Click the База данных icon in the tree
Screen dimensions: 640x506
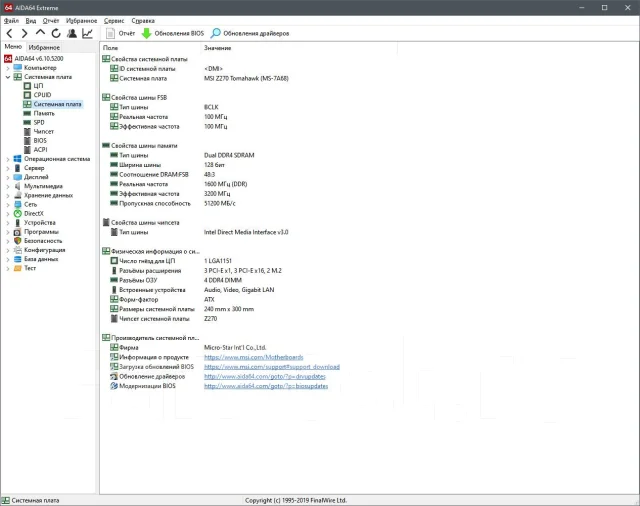point(18,259)
